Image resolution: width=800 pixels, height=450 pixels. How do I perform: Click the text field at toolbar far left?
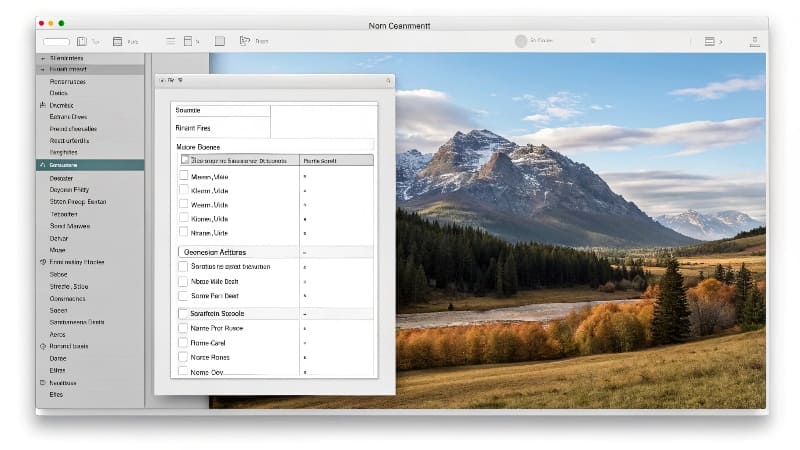coord(57,41)
